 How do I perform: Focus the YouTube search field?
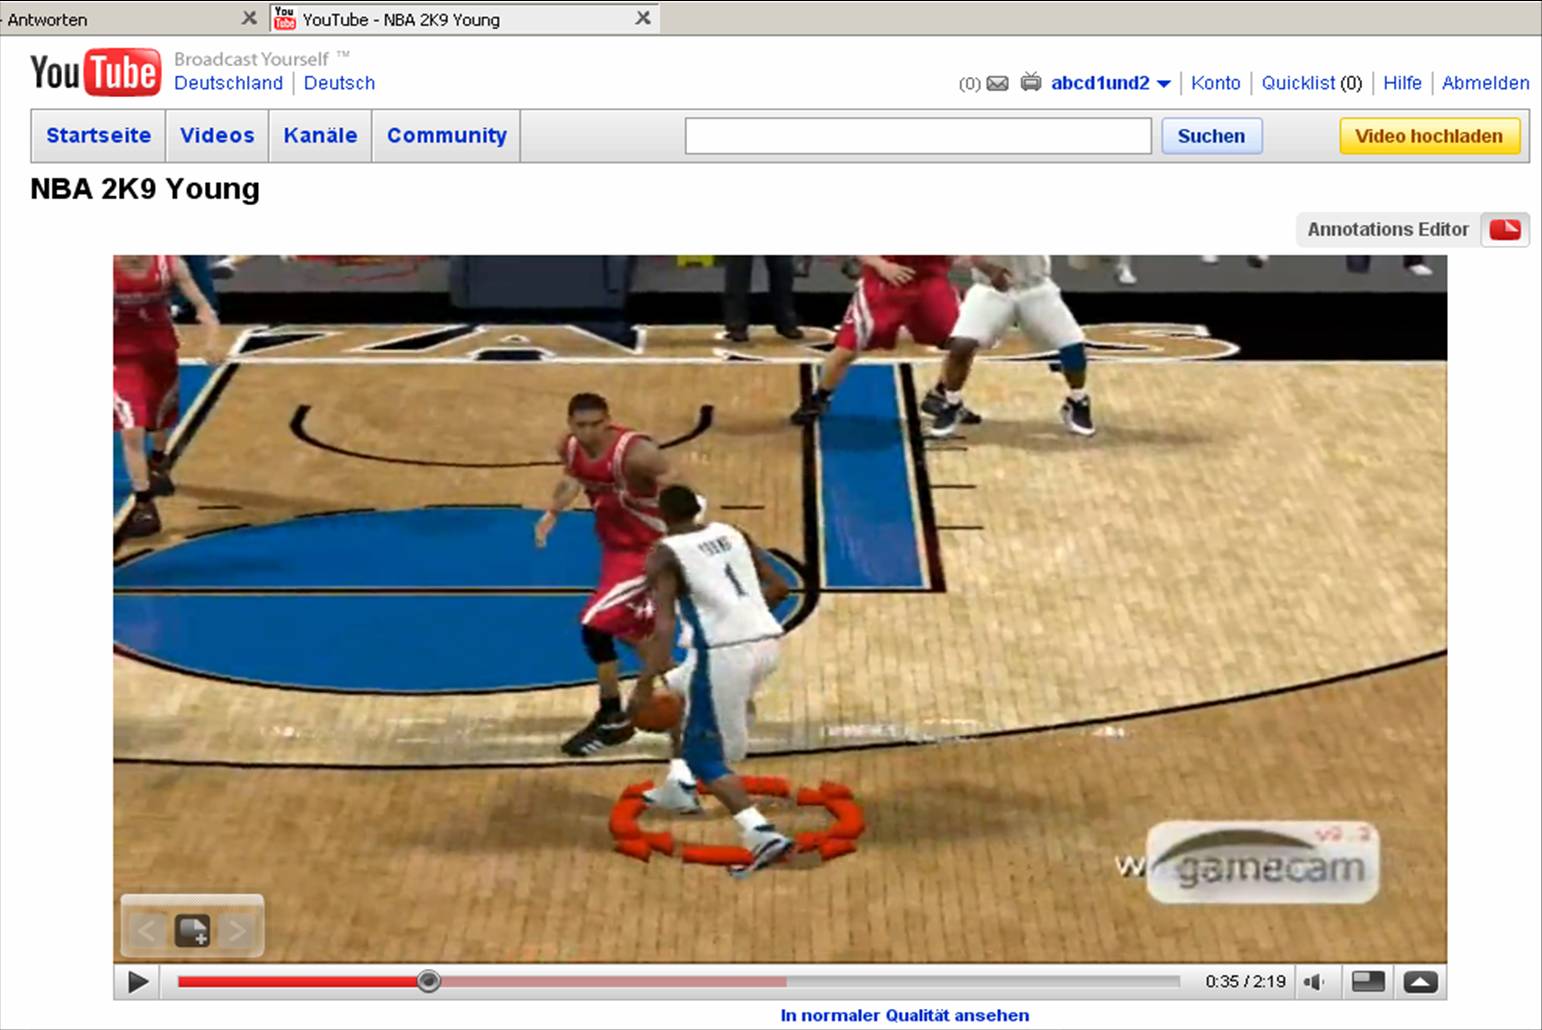[x=918, y=136]
